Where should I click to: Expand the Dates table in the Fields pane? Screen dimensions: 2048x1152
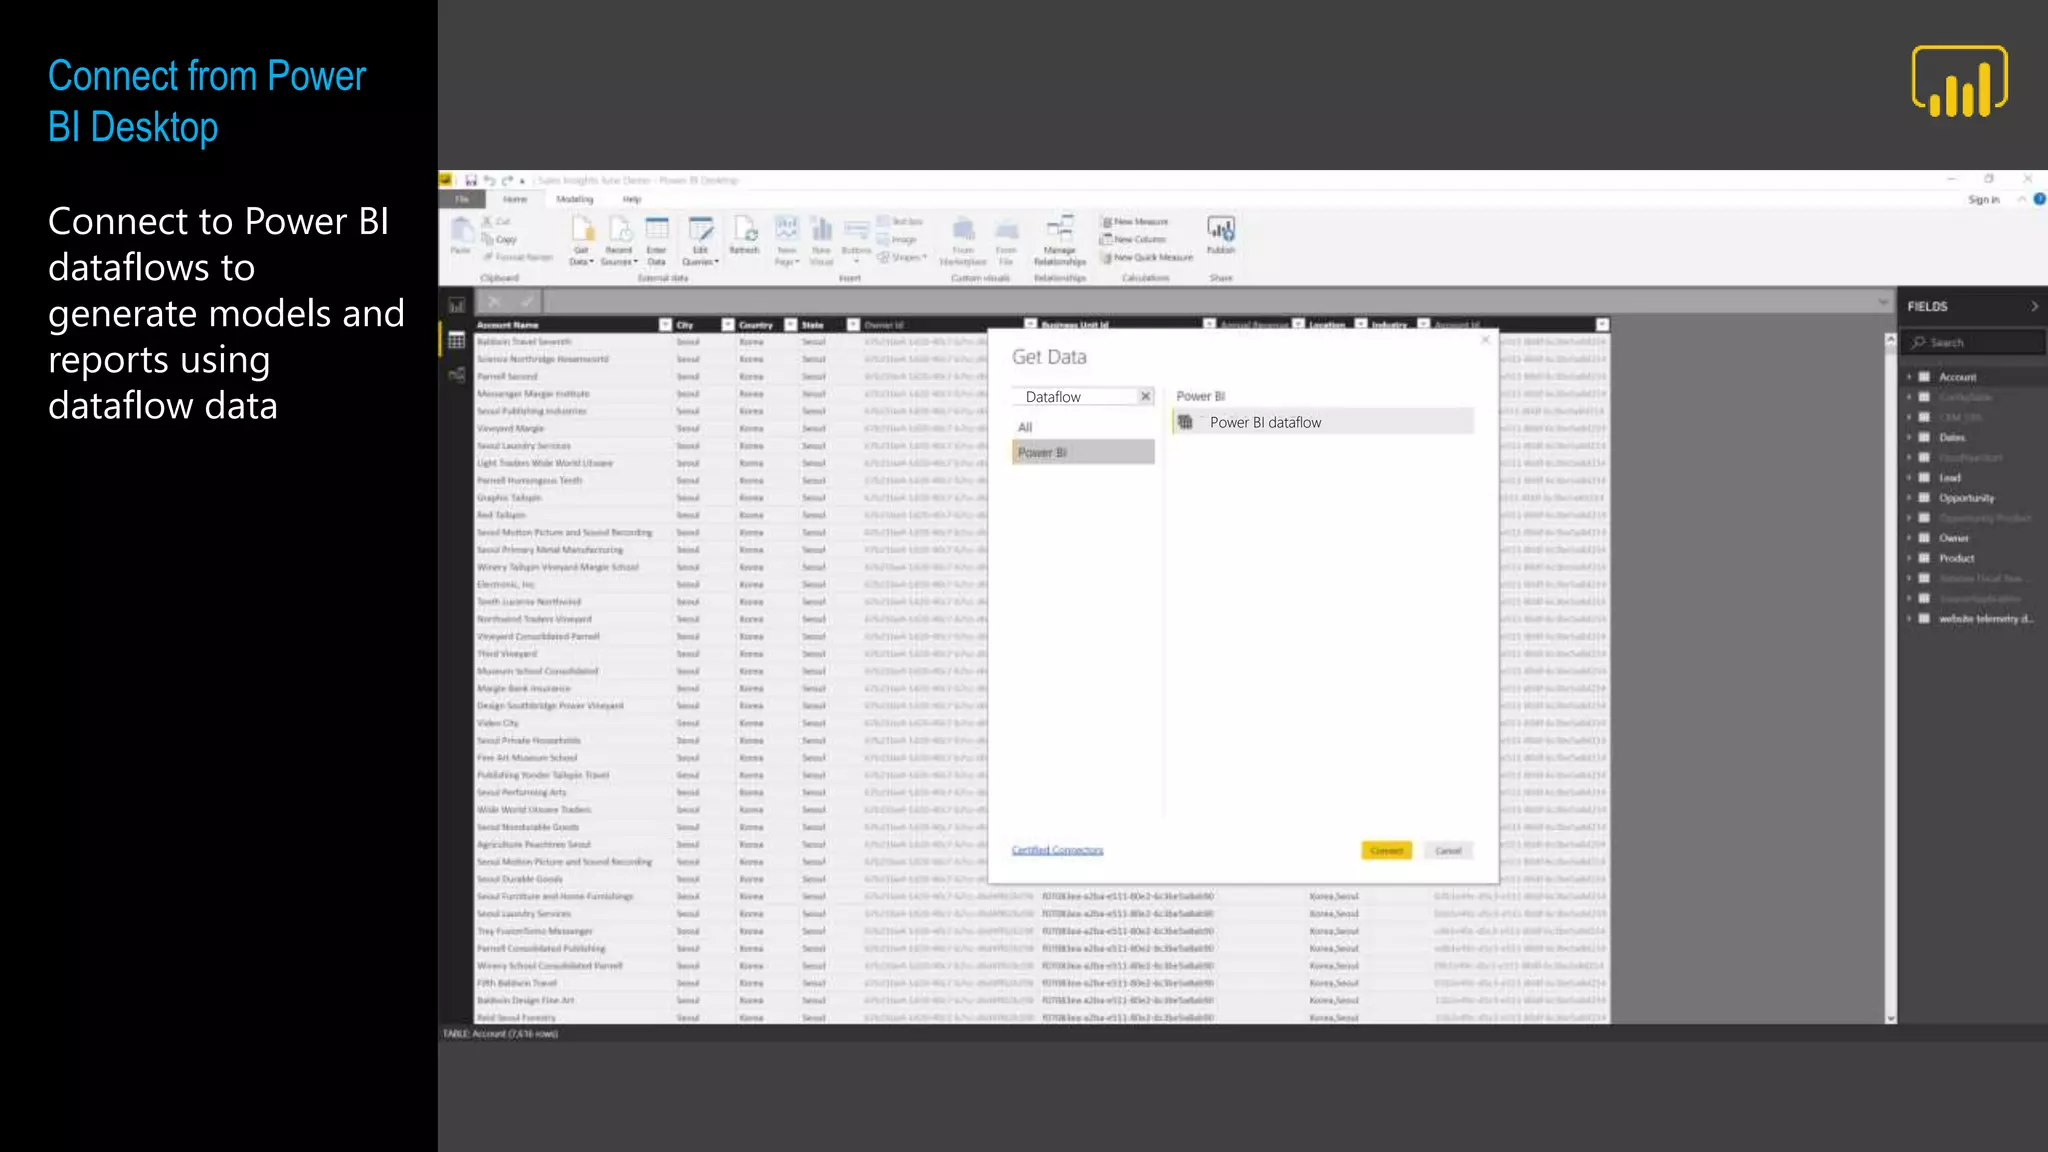coord(1909,437)
